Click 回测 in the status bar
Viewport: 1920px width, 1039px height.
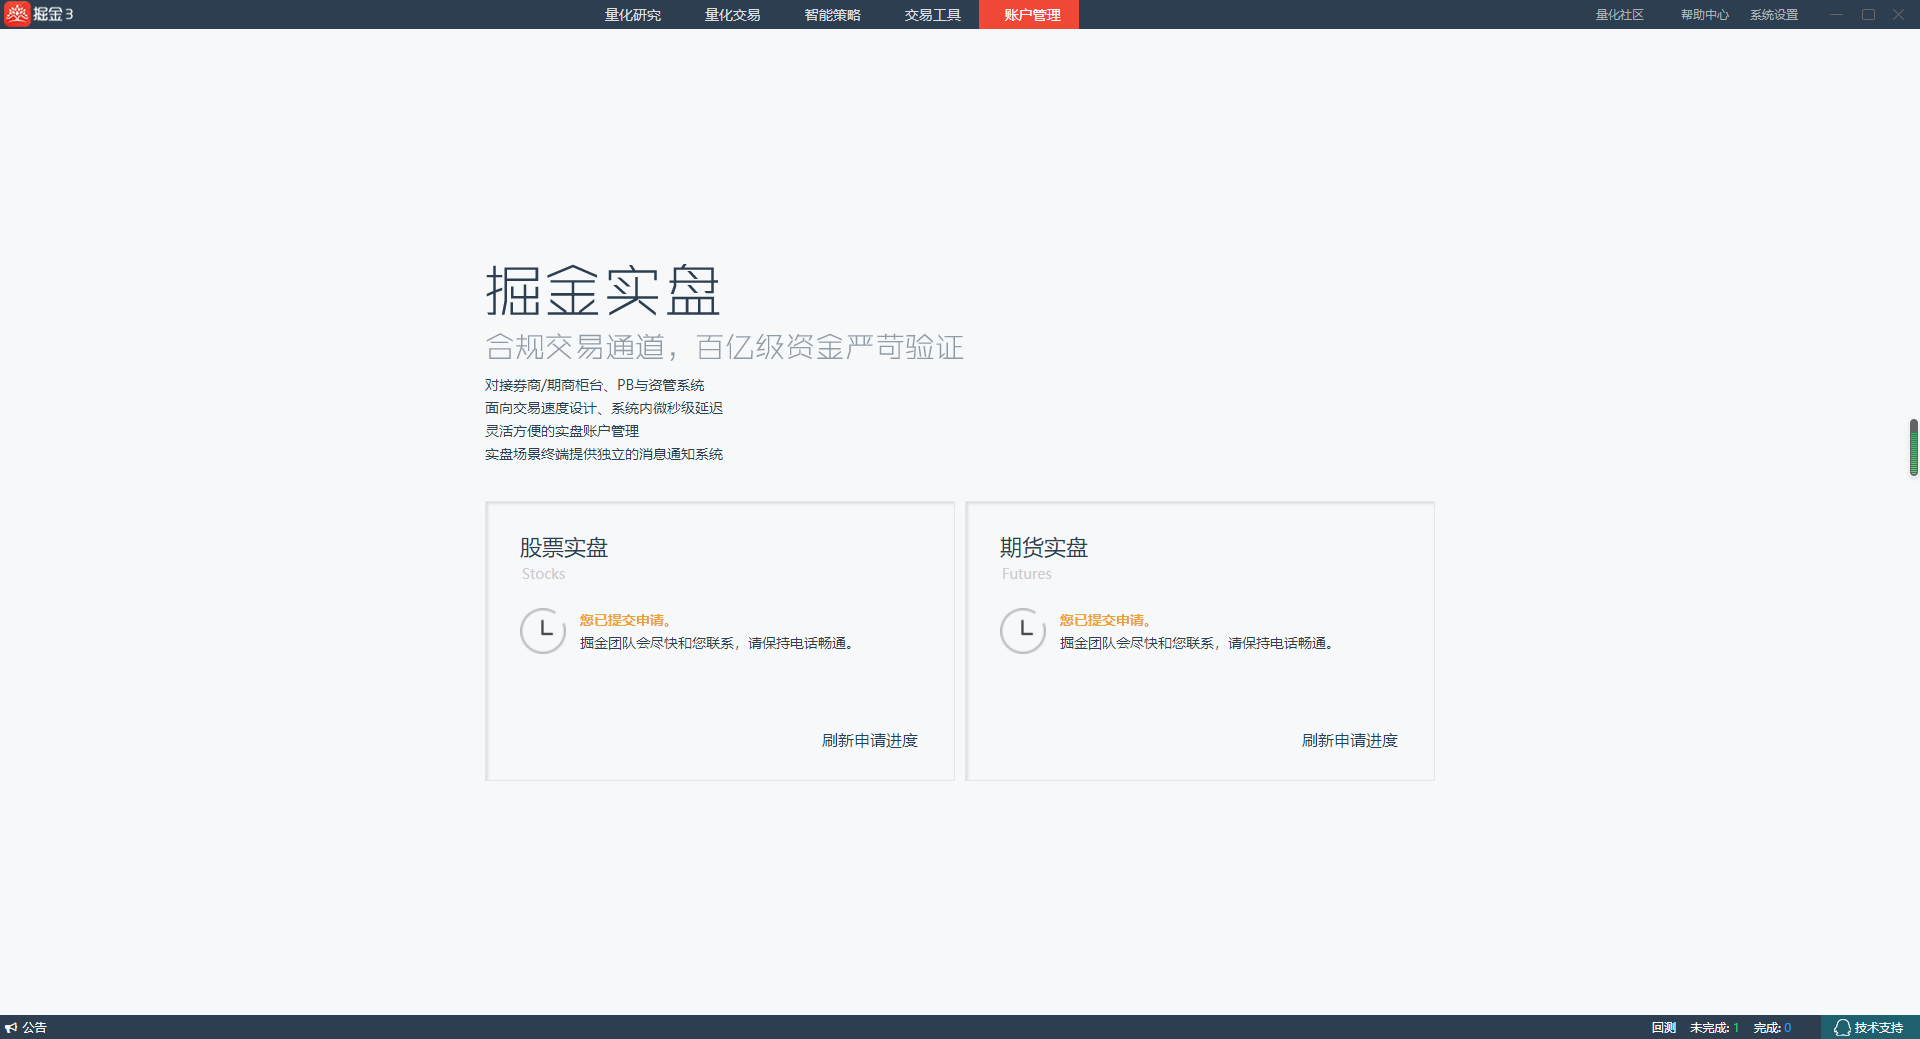point(1663,1028)
